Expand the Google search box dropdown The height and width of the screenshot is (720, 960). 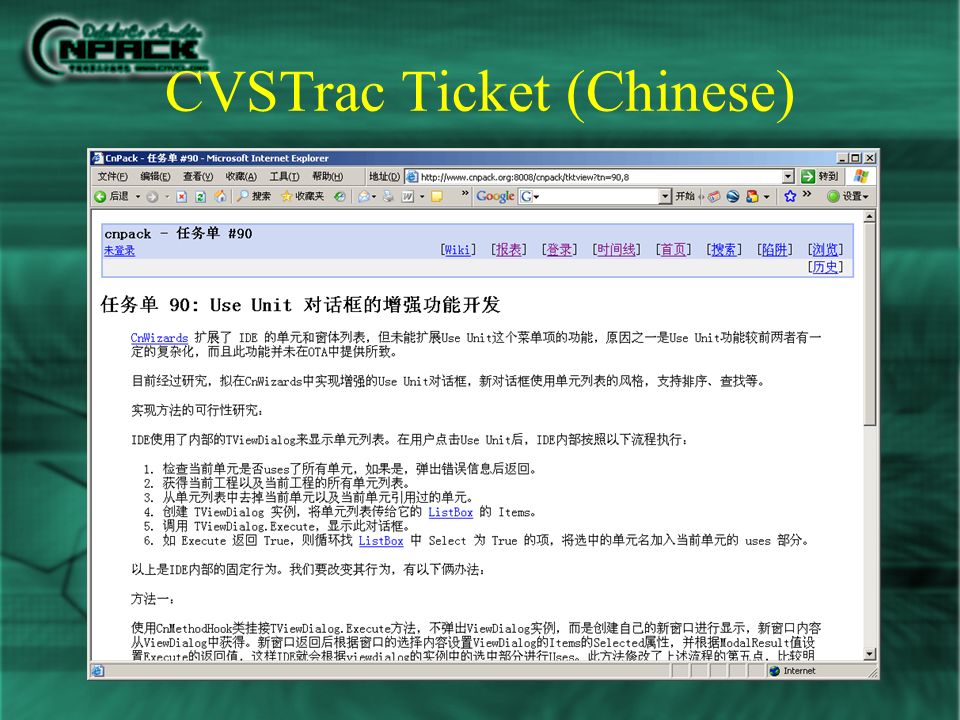click(666, 196)
